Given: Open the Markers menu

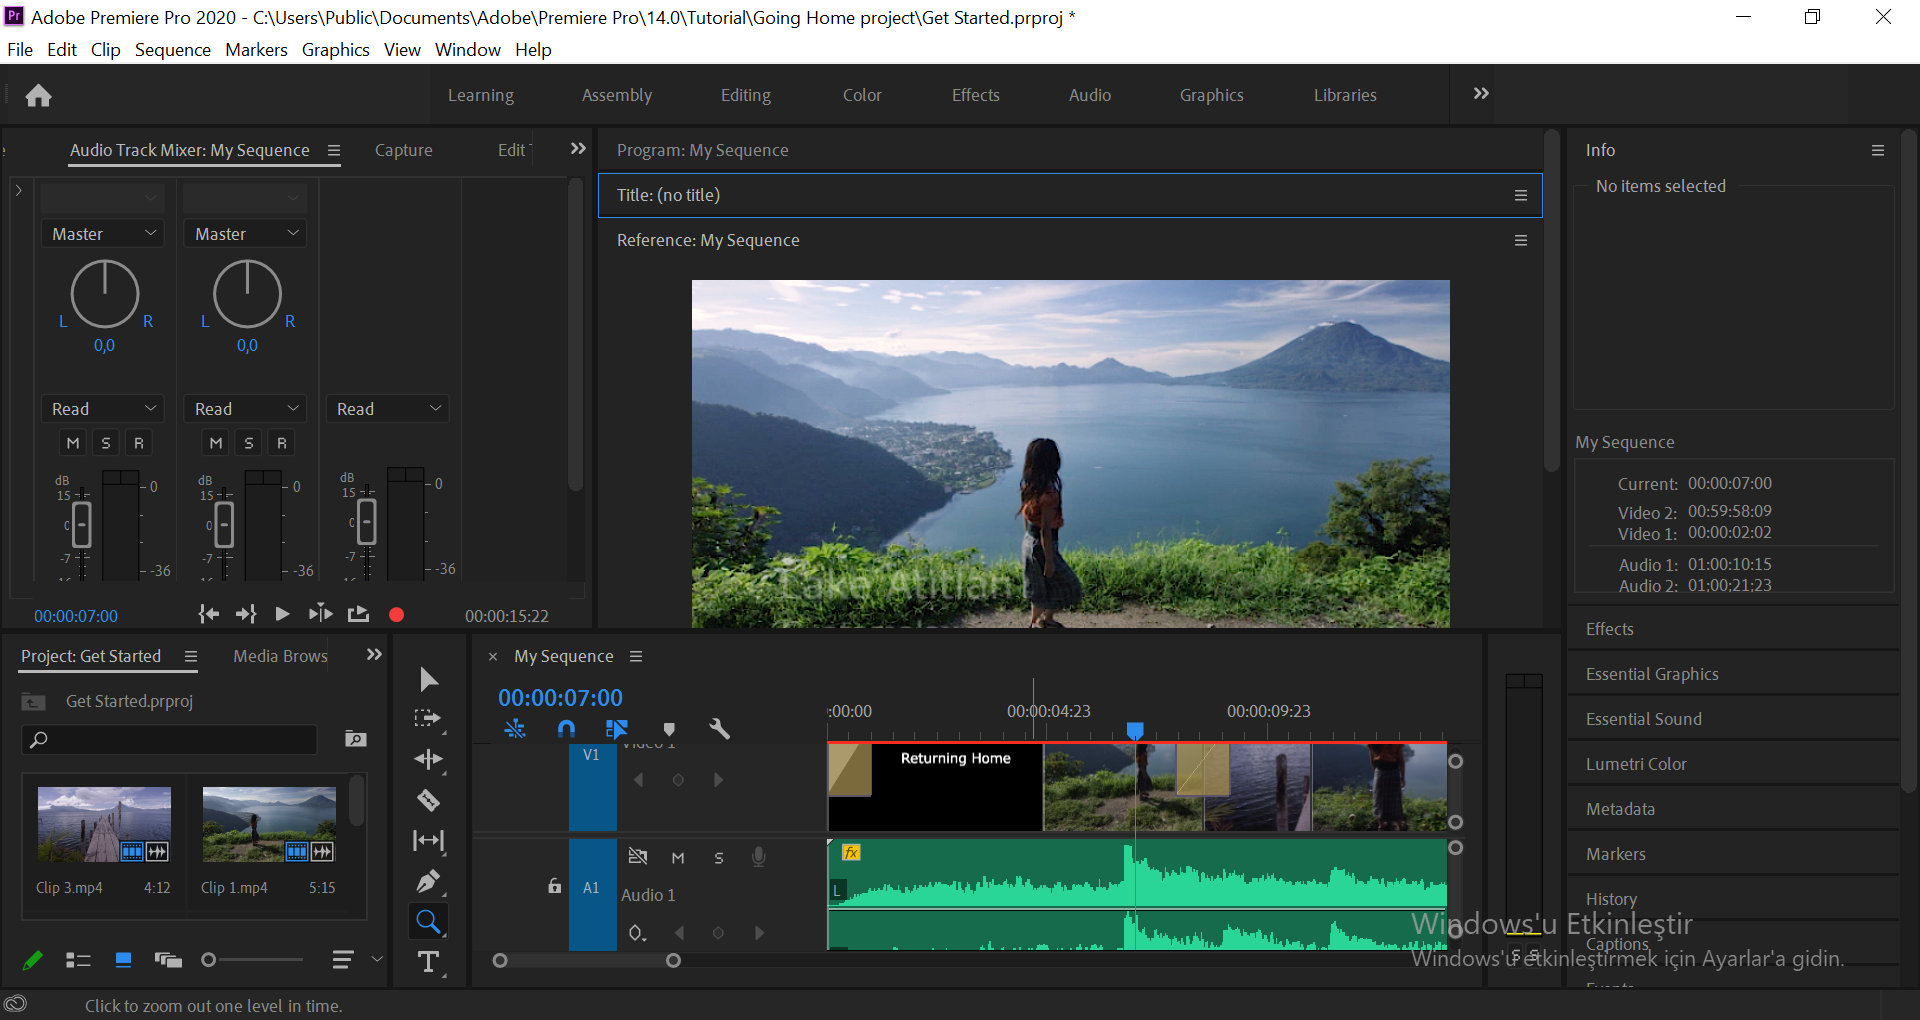Looking at the screenshot, I should pyautogui.click(x=256, y=50).
